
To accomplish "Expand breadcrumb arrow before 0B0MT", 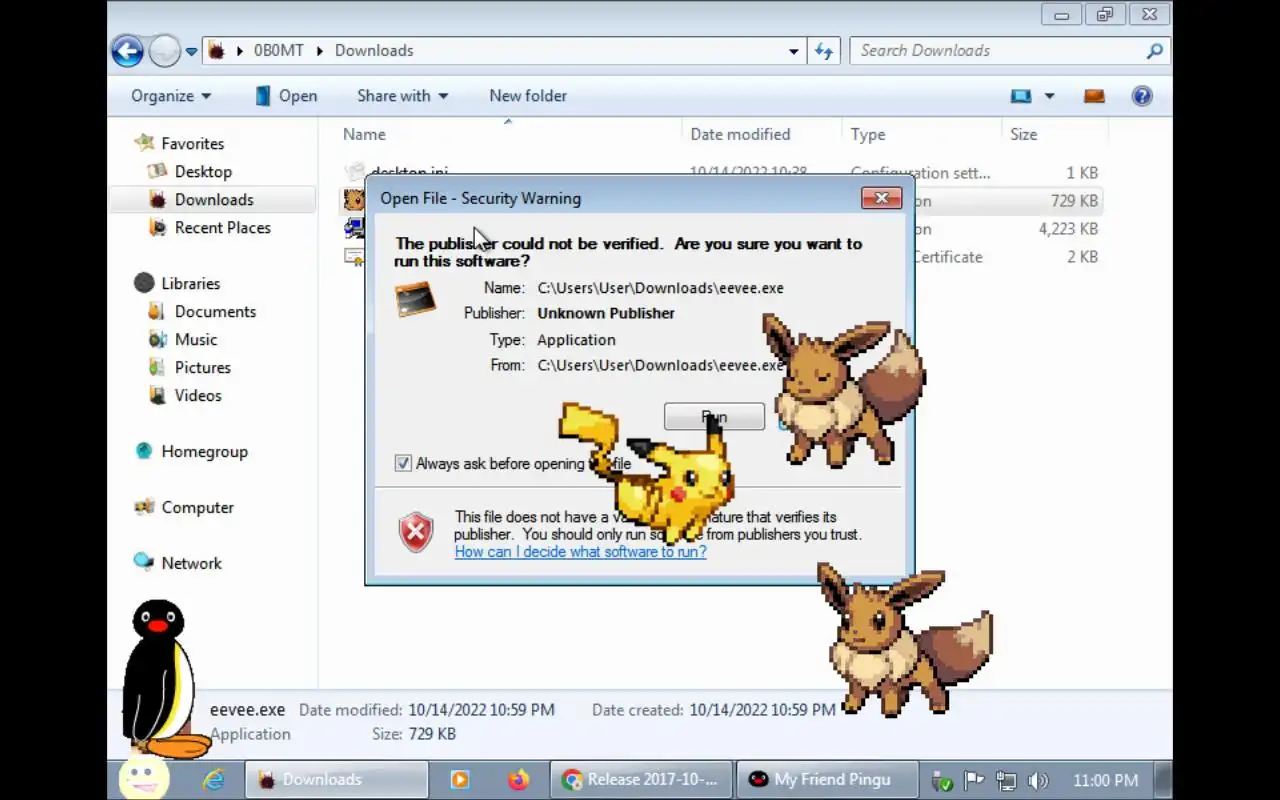I will pos(240,50).
